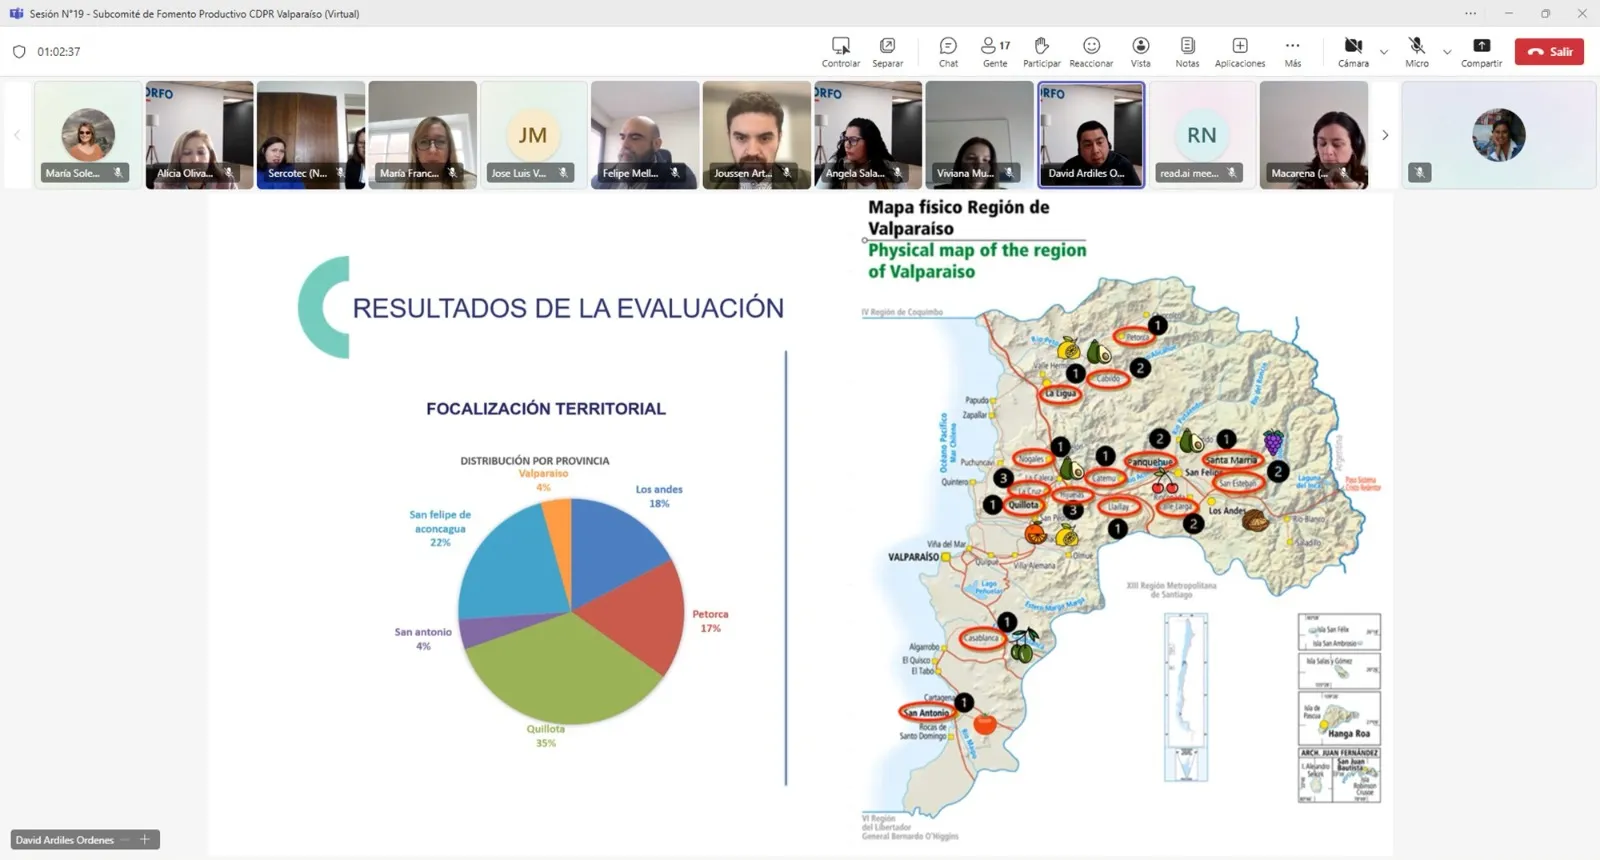Raise hand with Participar icon
Viewport: 1600px width, 860px height.
tap(1041, 51)
